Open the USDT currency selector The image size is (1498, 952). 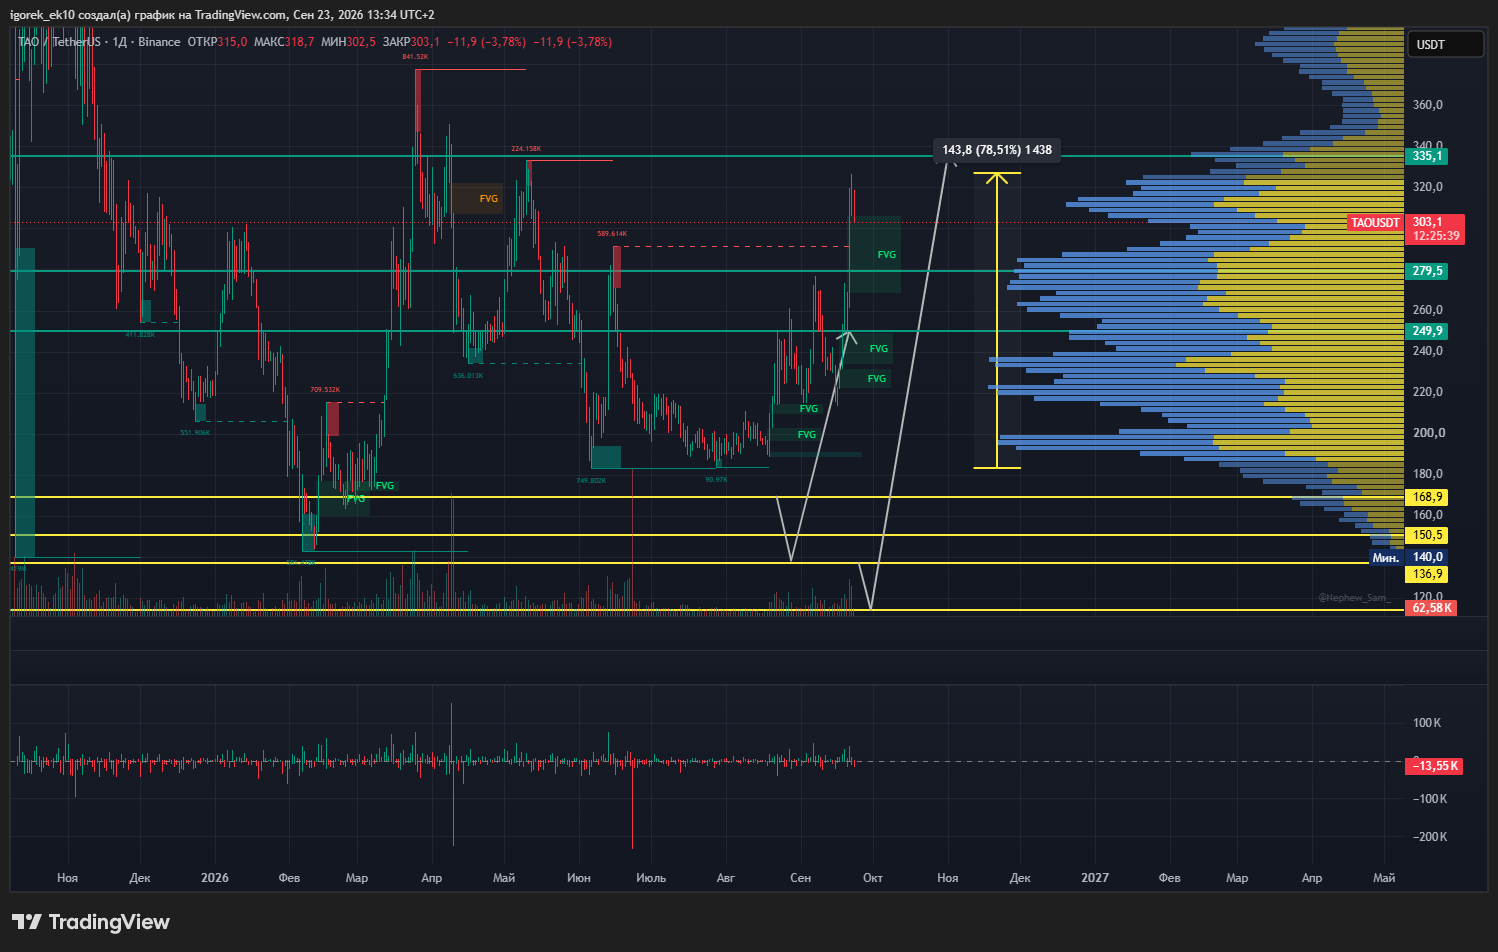1445,44
